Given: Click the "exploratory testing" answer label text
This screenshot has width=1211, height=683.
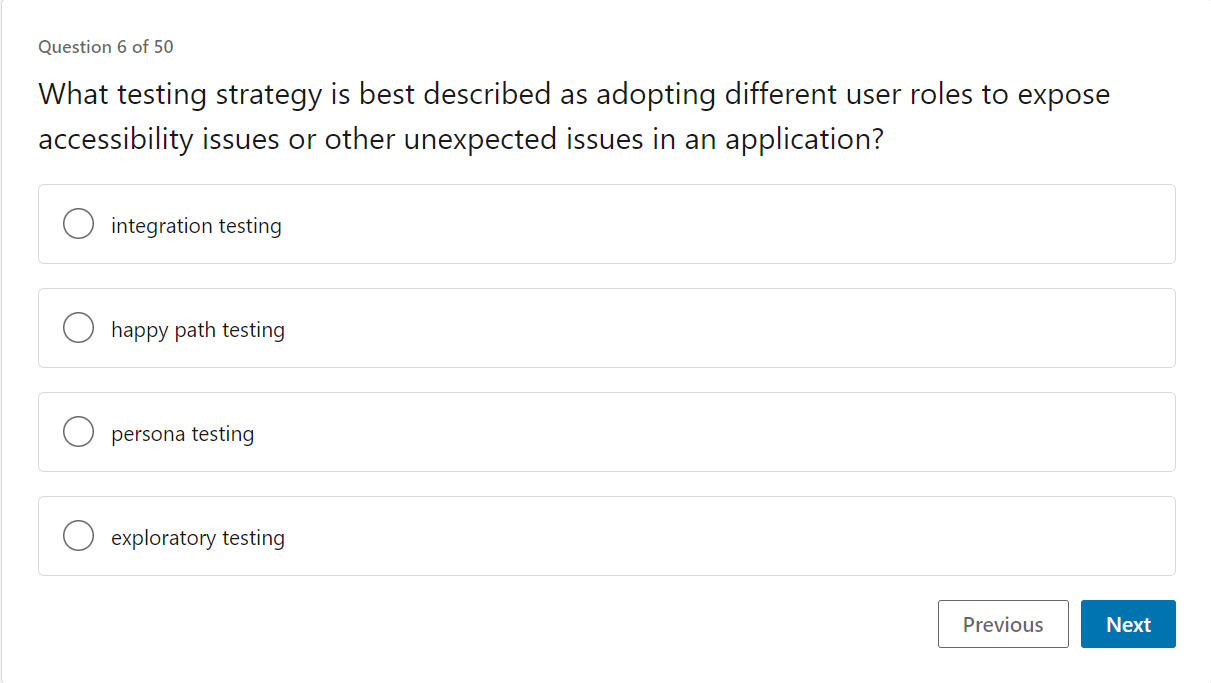Looking at the screenshot, I should click(x=198, y=538).
